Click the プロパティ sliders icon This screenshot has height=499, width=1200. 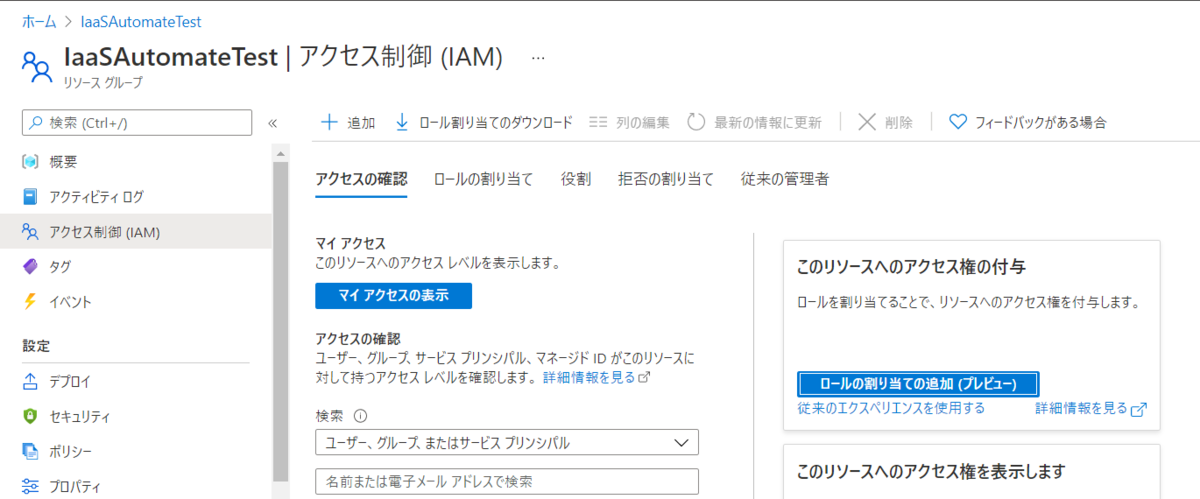coord(30,487)
